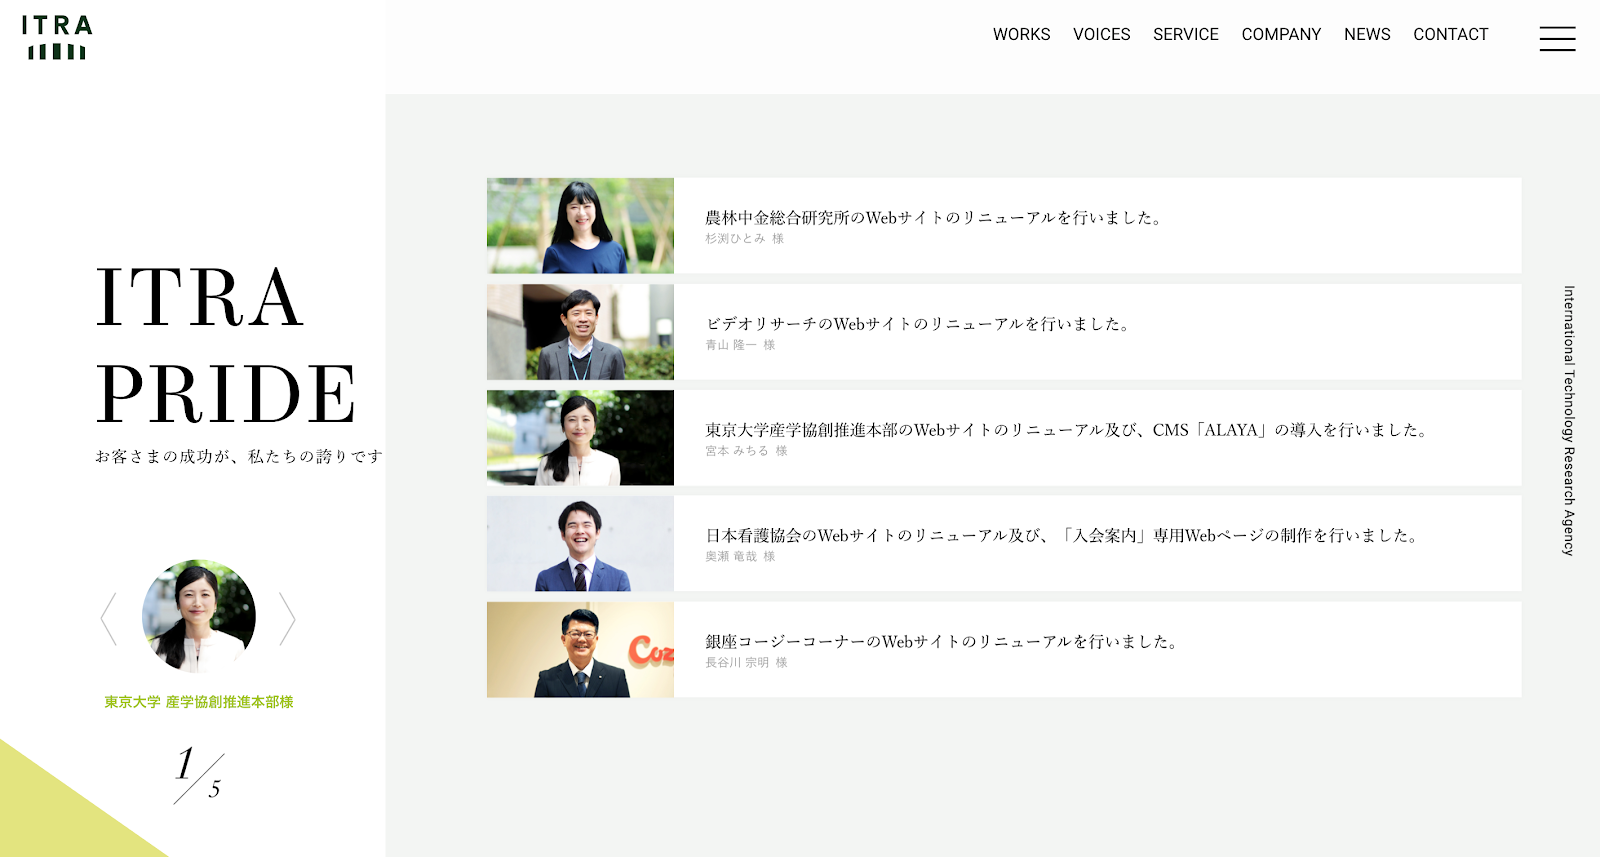
Task: Go to the COMPANY page
Action: [1281, 34]
